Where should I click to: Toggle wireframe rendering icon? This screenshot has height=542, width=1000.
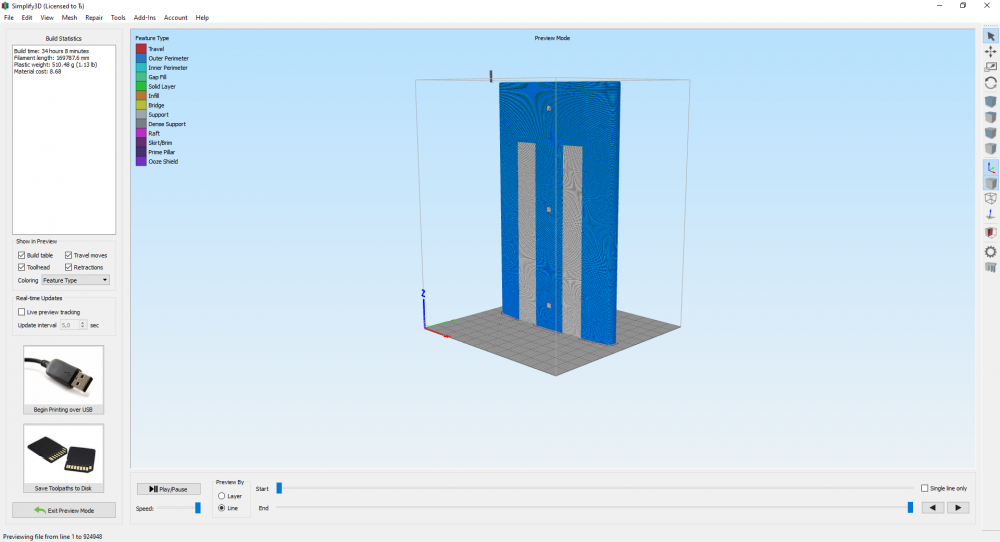[x=990, y=198]
